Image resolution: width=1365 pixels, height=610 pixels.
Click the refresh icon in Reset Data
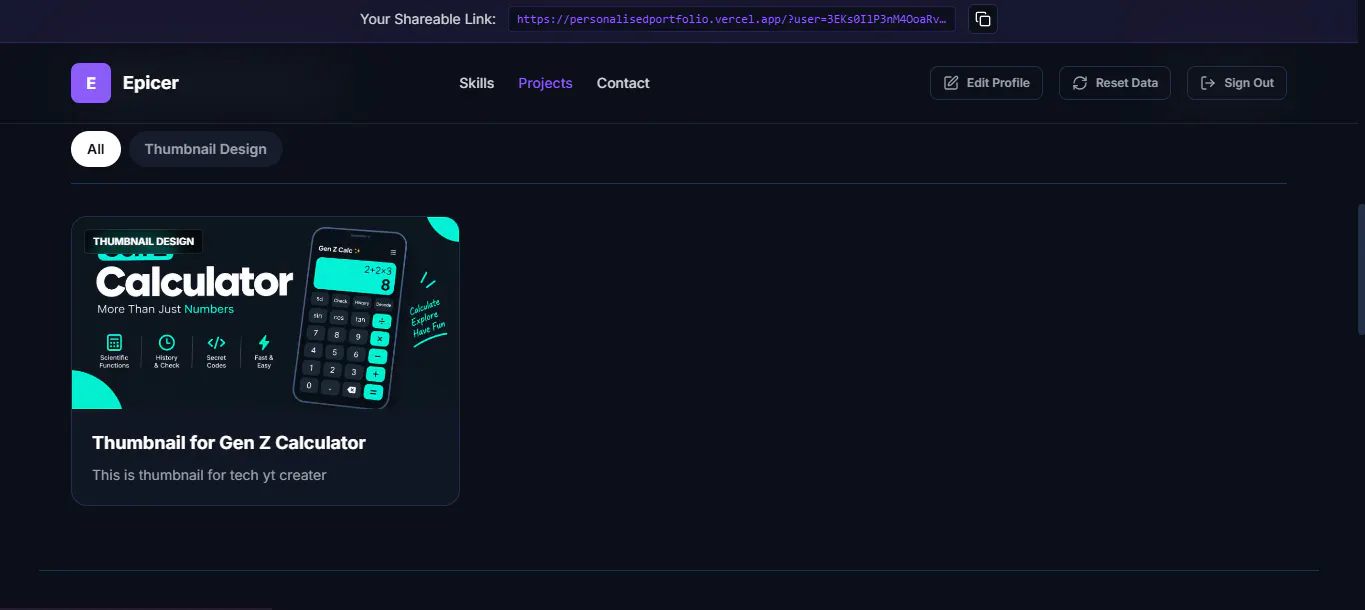1080,83
